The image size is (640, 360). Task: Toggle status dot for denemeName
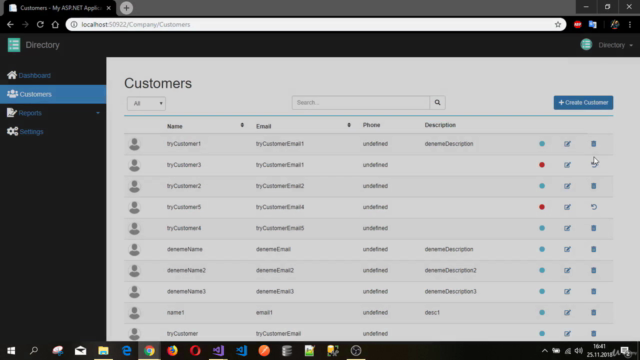[x=542, y=249]
